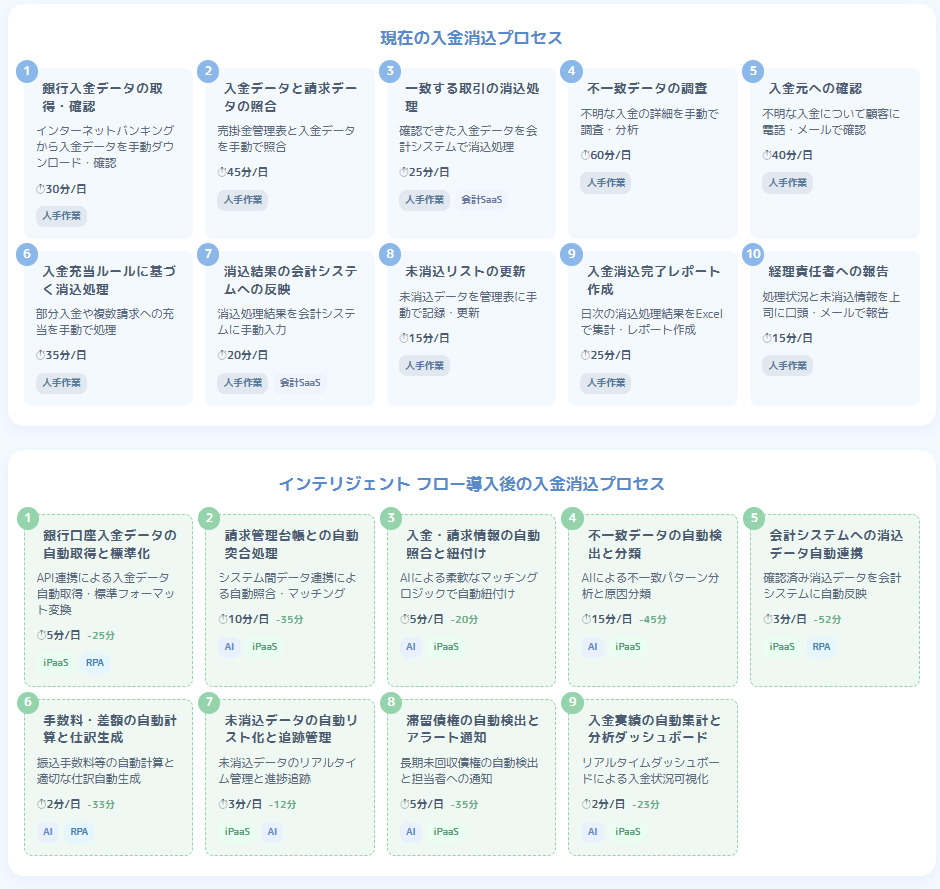940x889 pixels.
Task: Select the blue step 7 badge
Action: click(x=208, y=254)
